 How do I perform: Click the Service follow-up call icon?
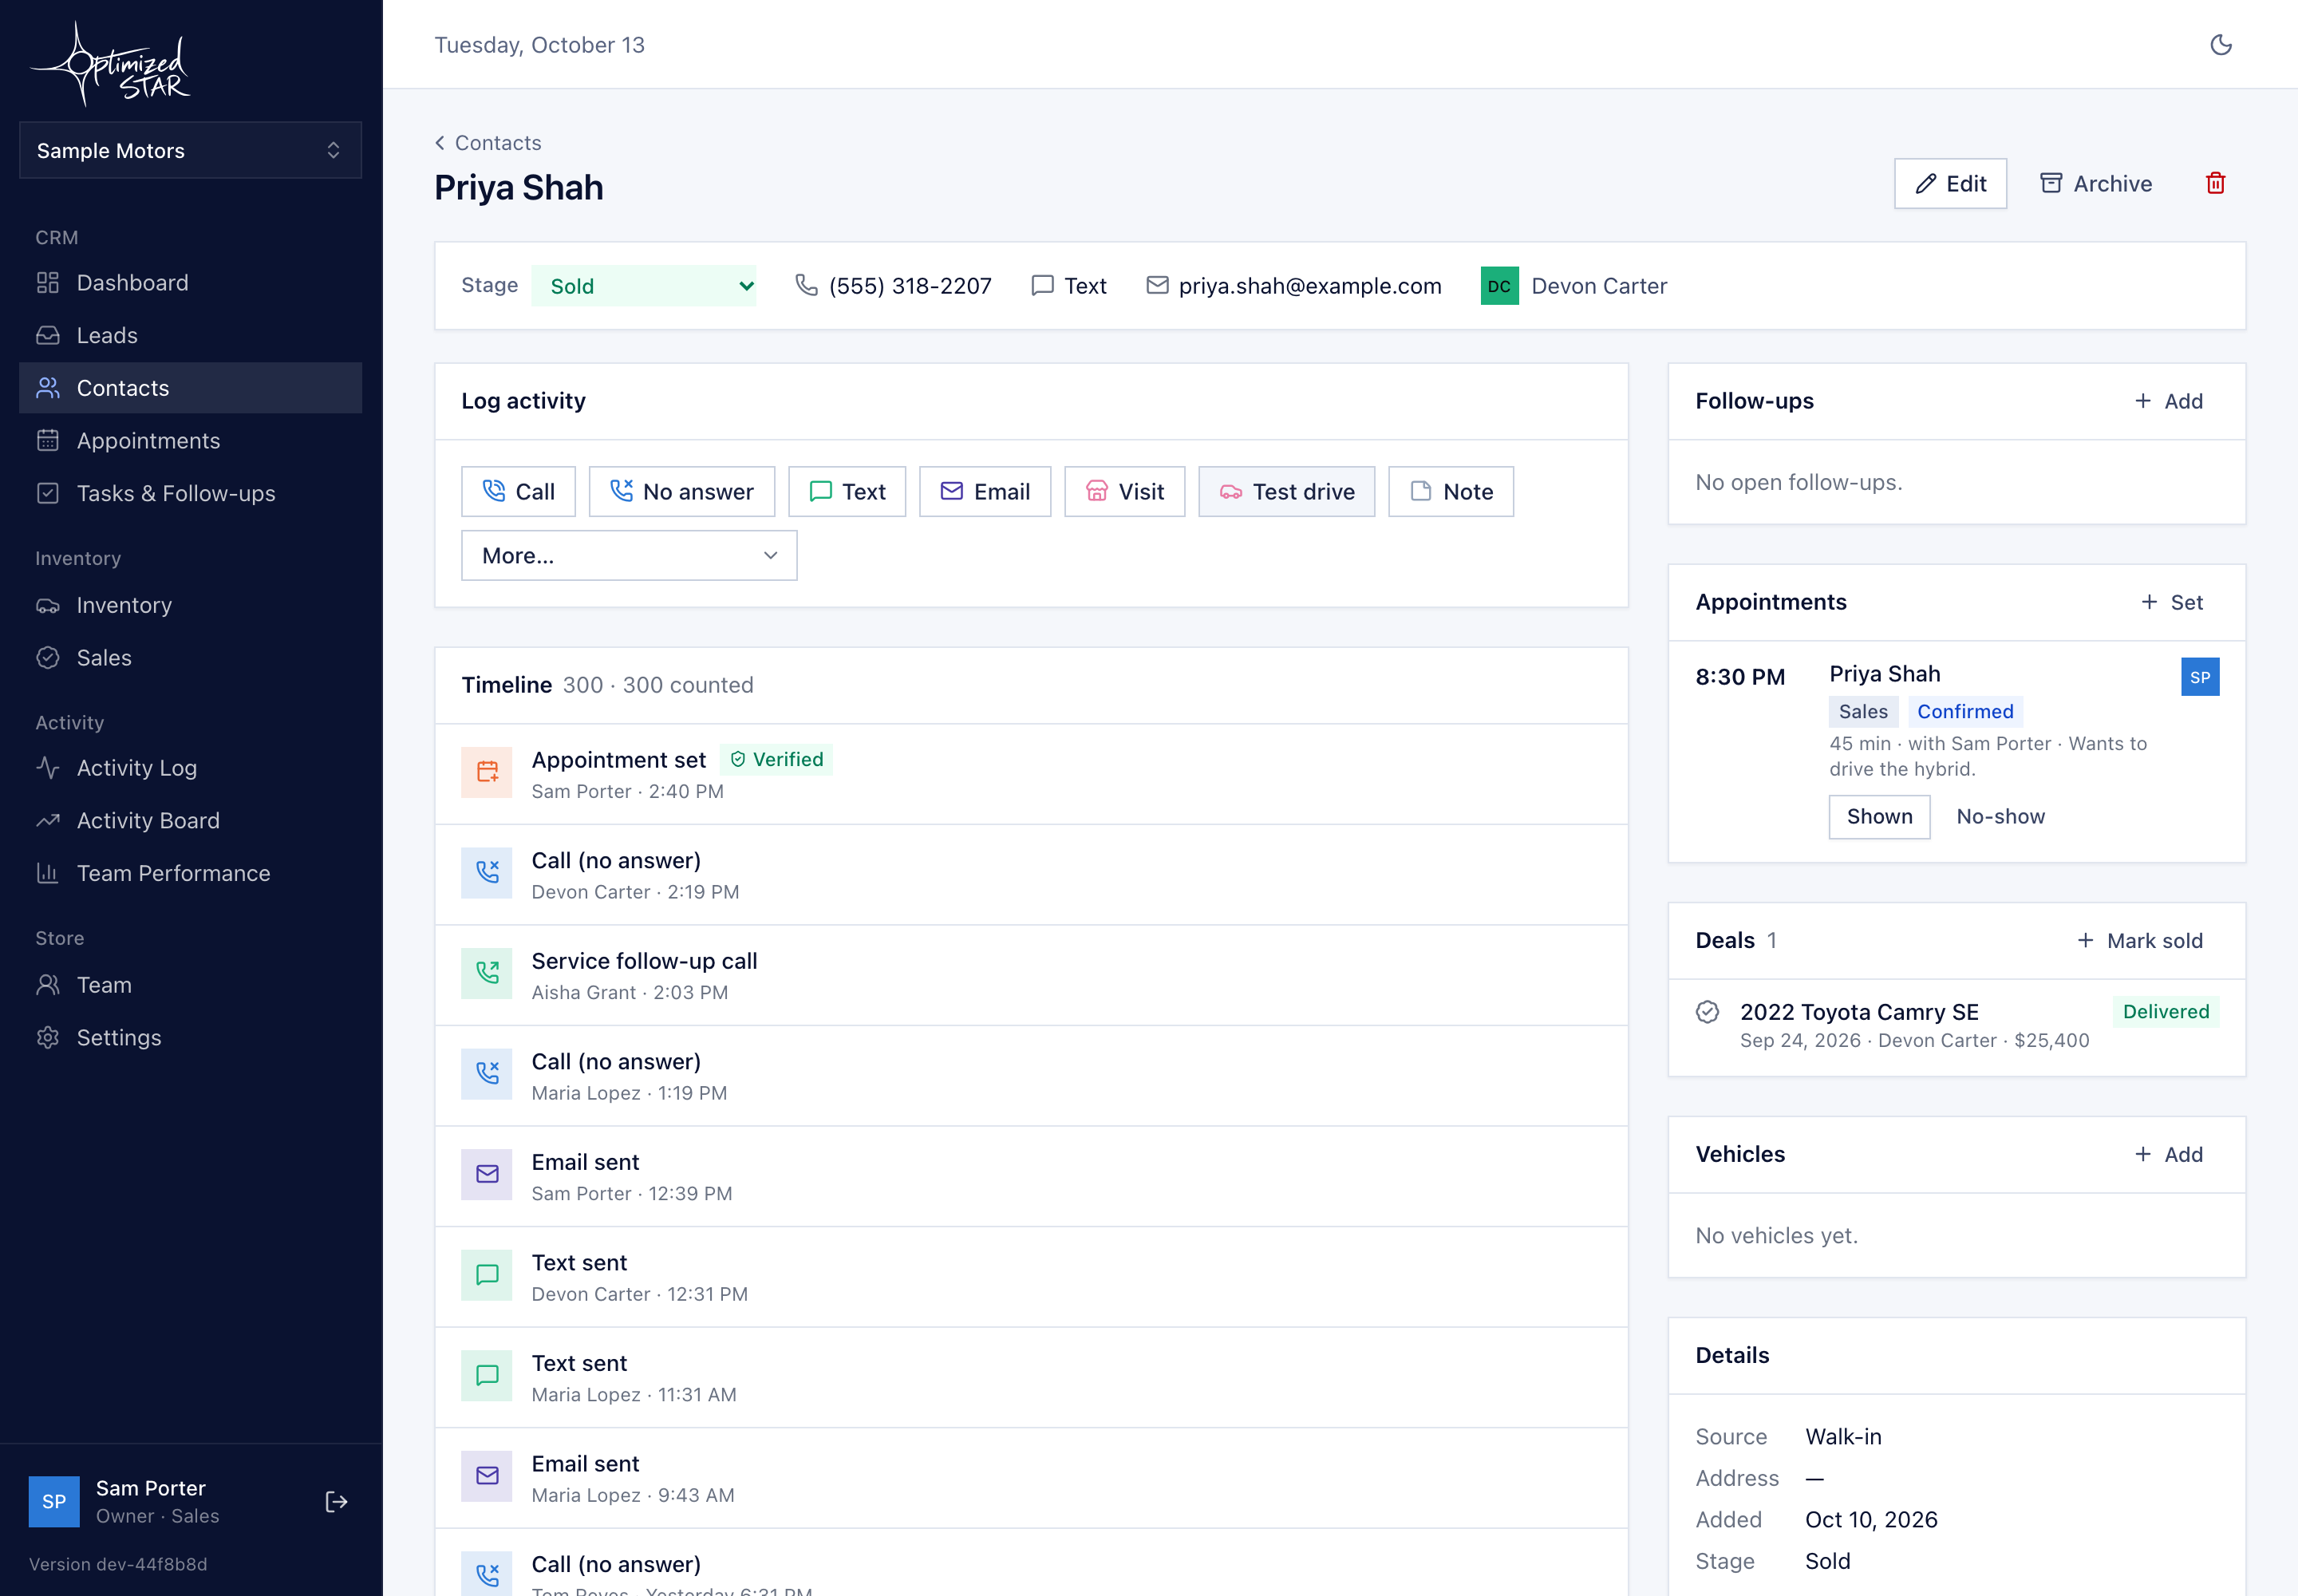point(487,973)
